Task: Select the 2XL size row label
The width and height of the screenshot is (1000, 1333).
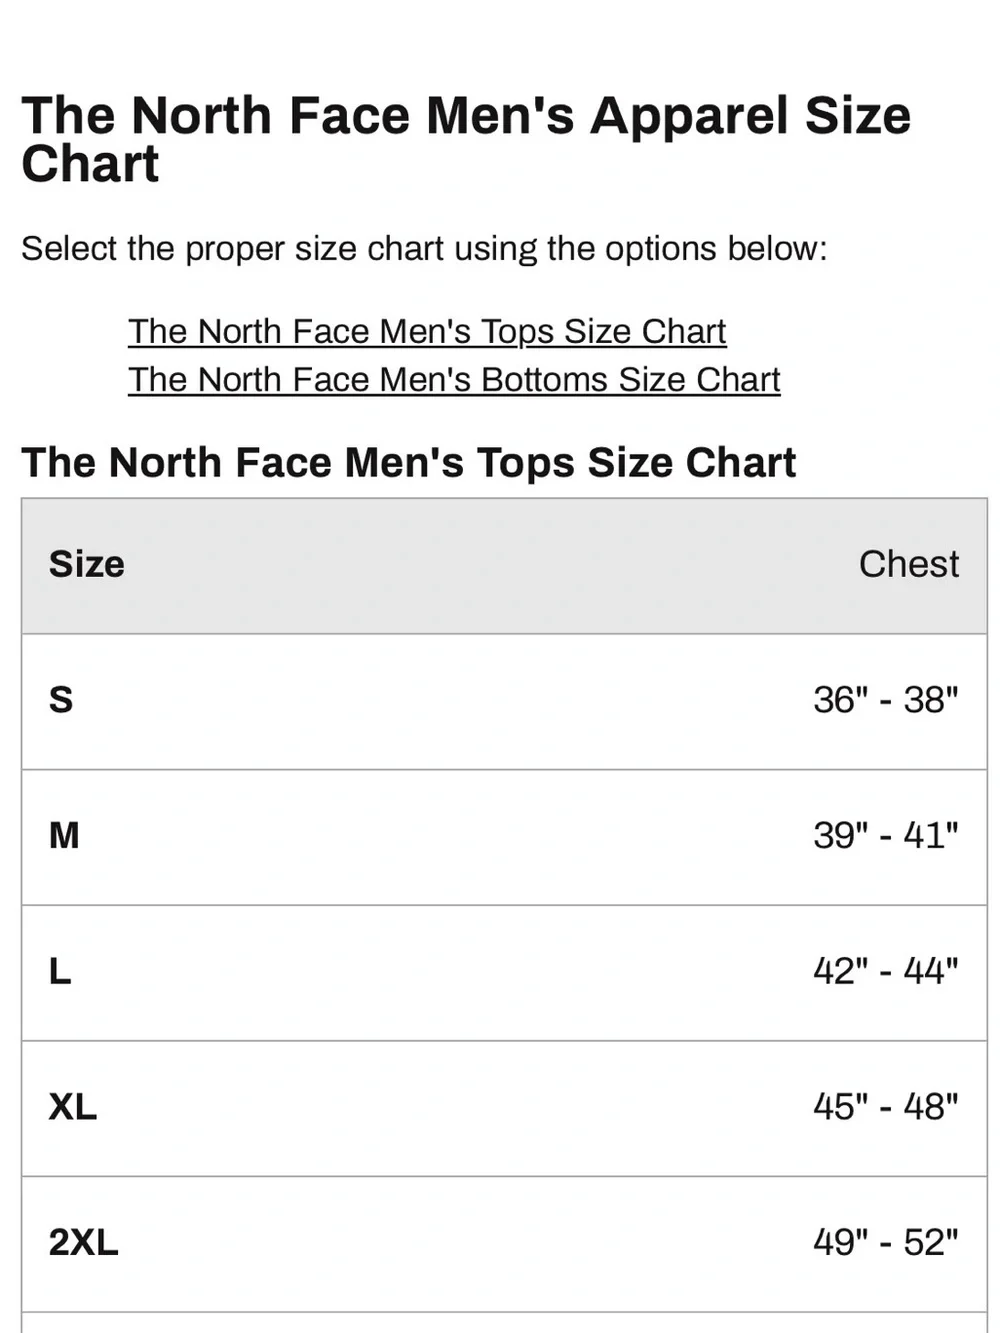Action: point(84,1243)
